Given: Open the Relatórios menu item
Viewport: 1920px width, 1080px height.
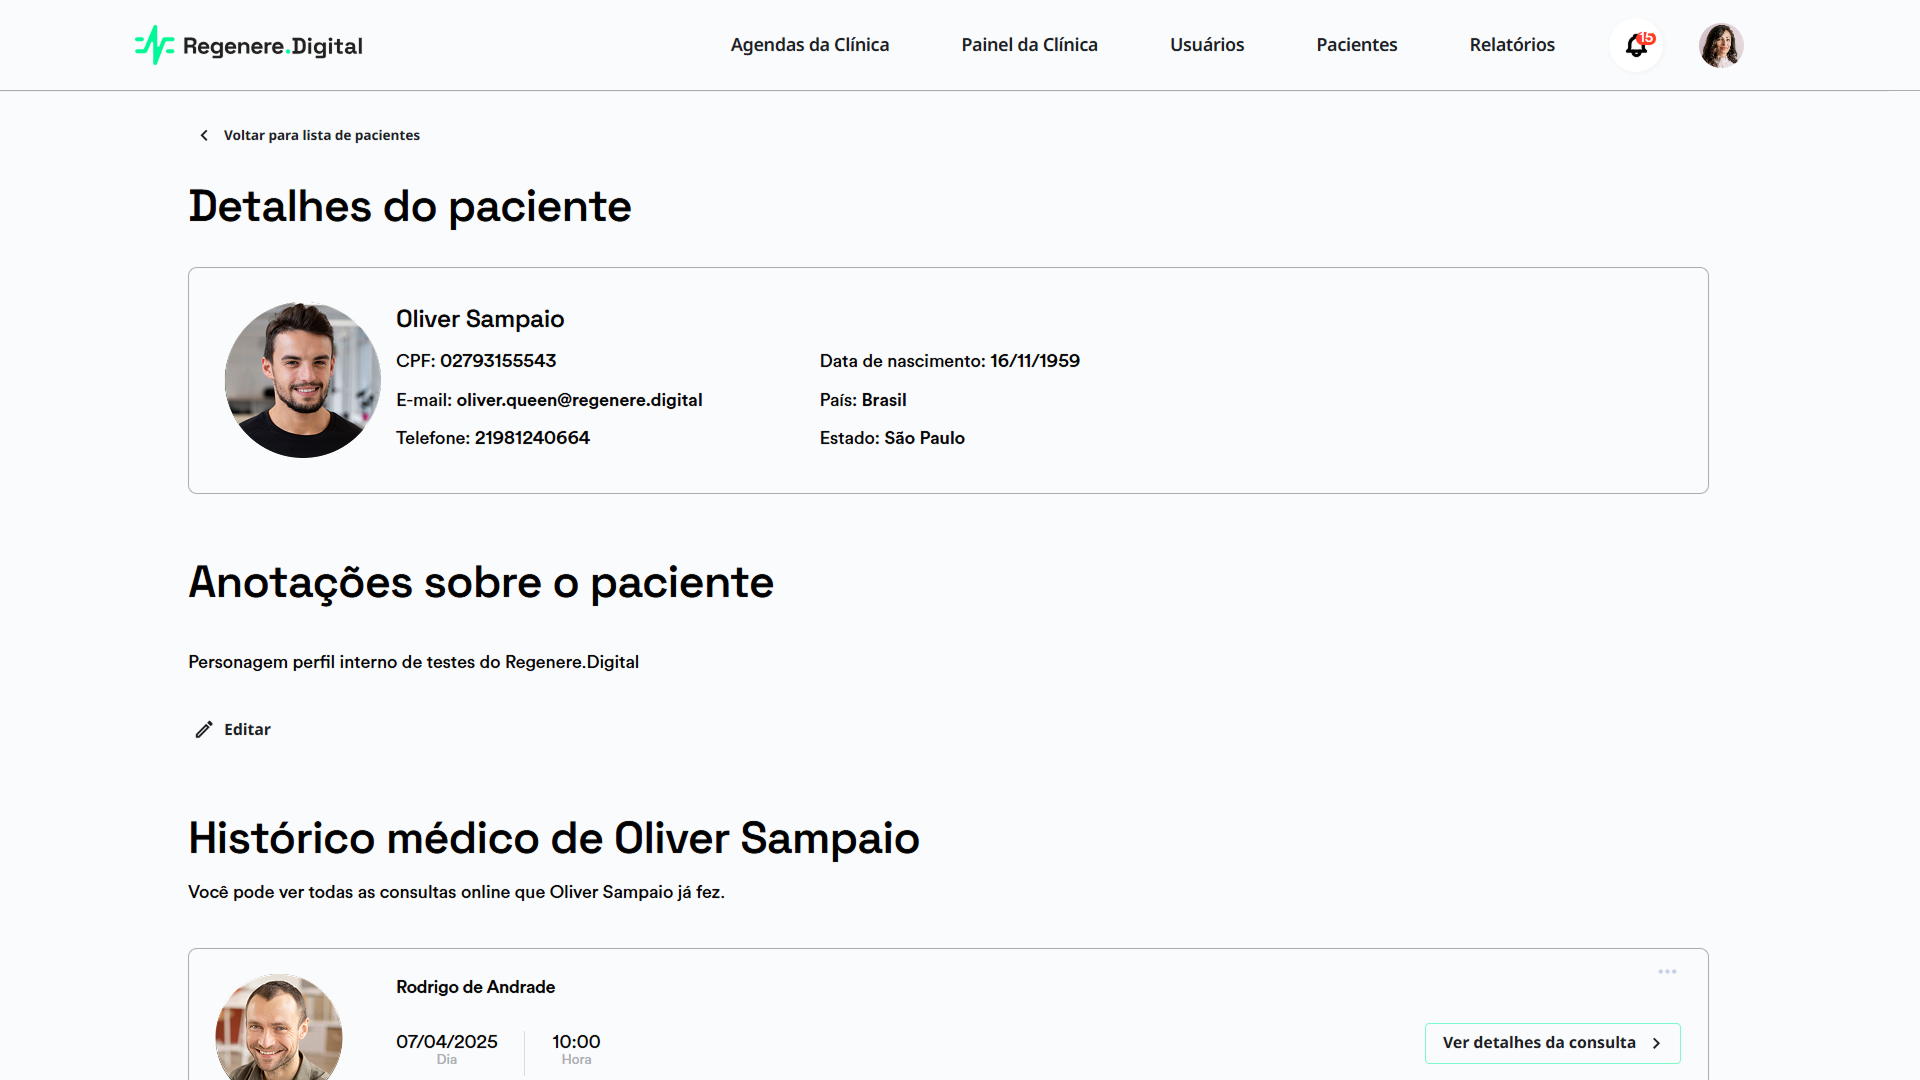Looking at the screenshot, I should click(x=1511, y=45).
